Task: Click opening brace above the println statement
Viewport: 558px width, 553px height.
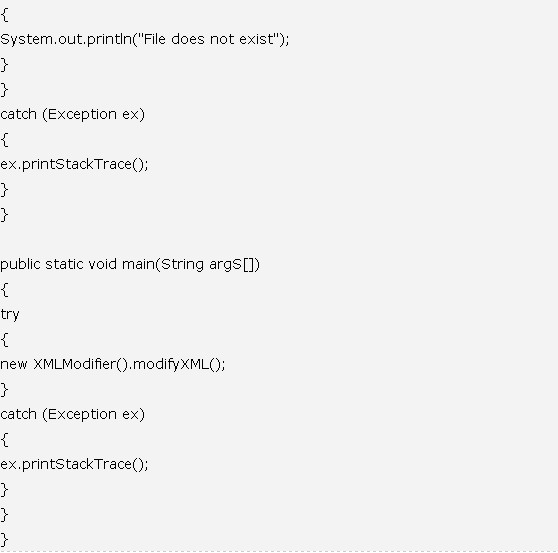Action: (5, 15)
